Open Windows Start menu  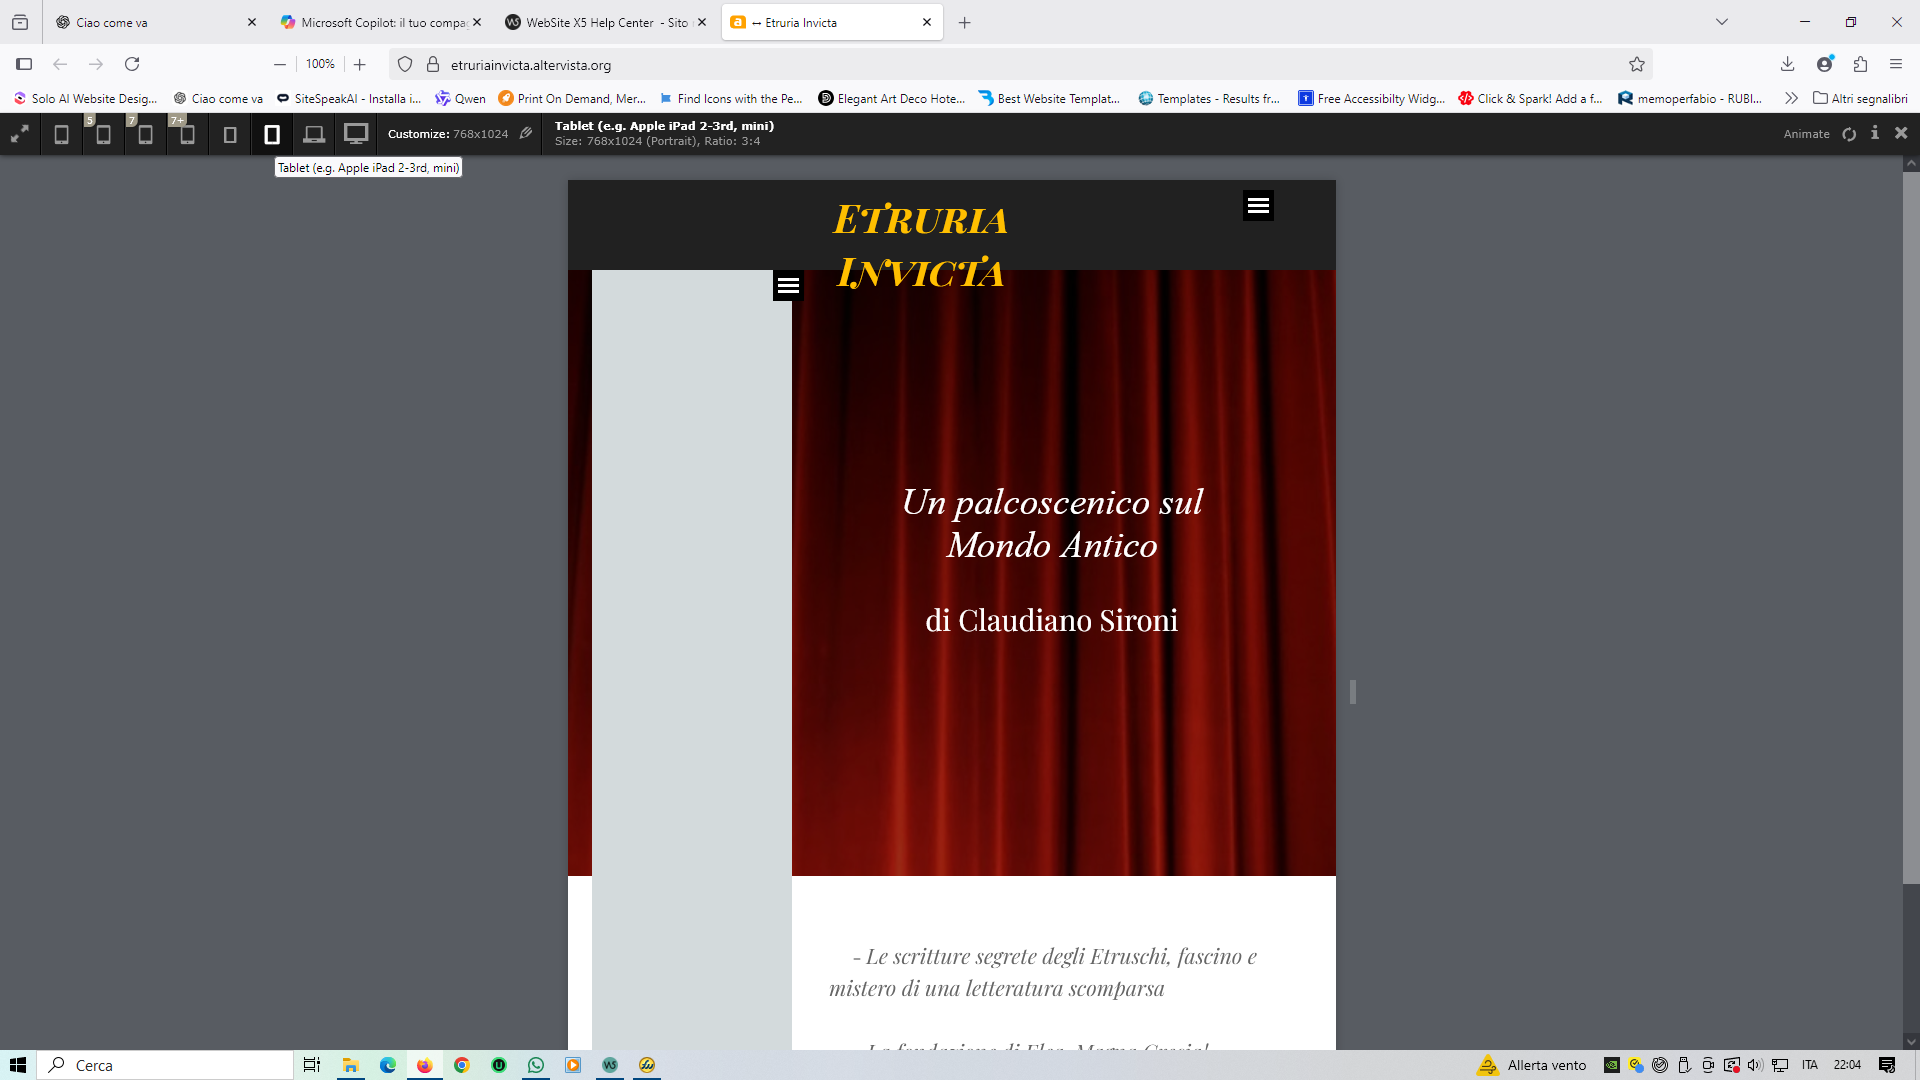click(x=18, y=1065)
